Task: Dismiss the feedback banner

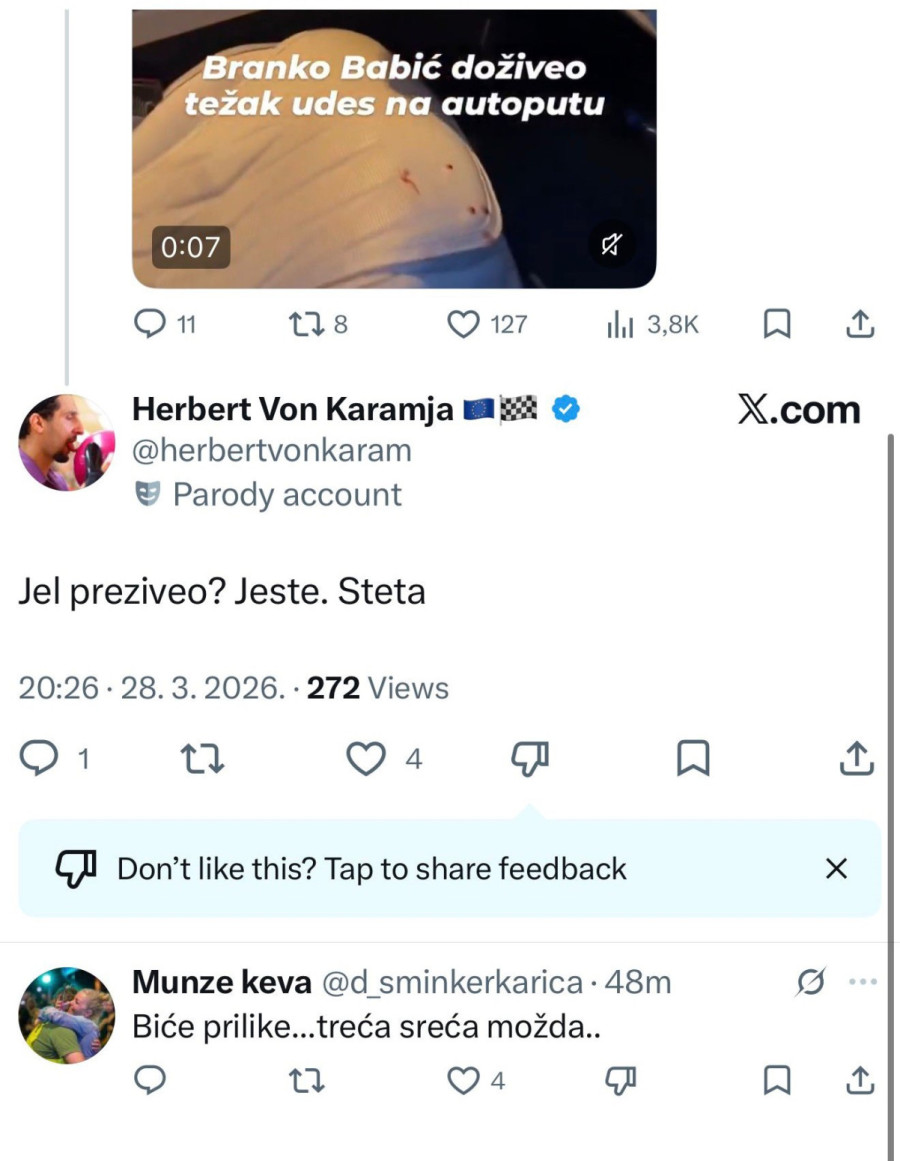Action: click(836, 868)
